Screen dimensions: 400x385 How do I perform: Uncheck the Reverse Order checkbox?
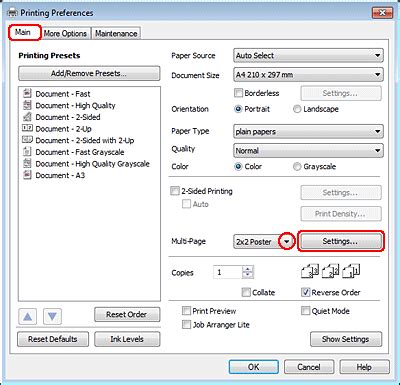click(x=306, y=292)
